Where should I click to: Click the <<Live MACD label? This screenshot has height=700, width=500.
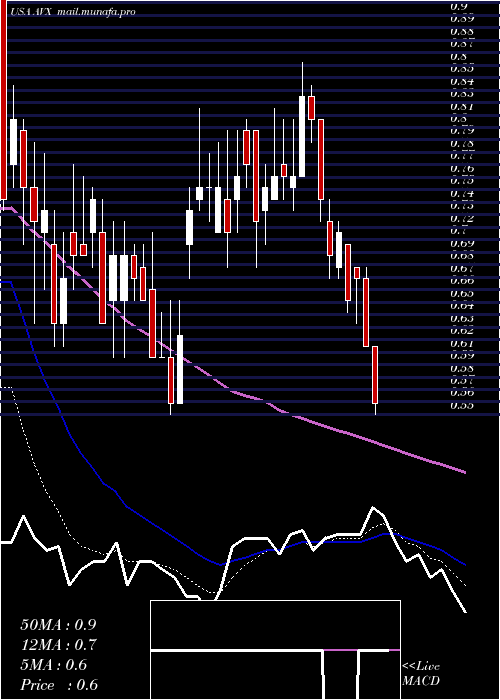click(421, 674)
